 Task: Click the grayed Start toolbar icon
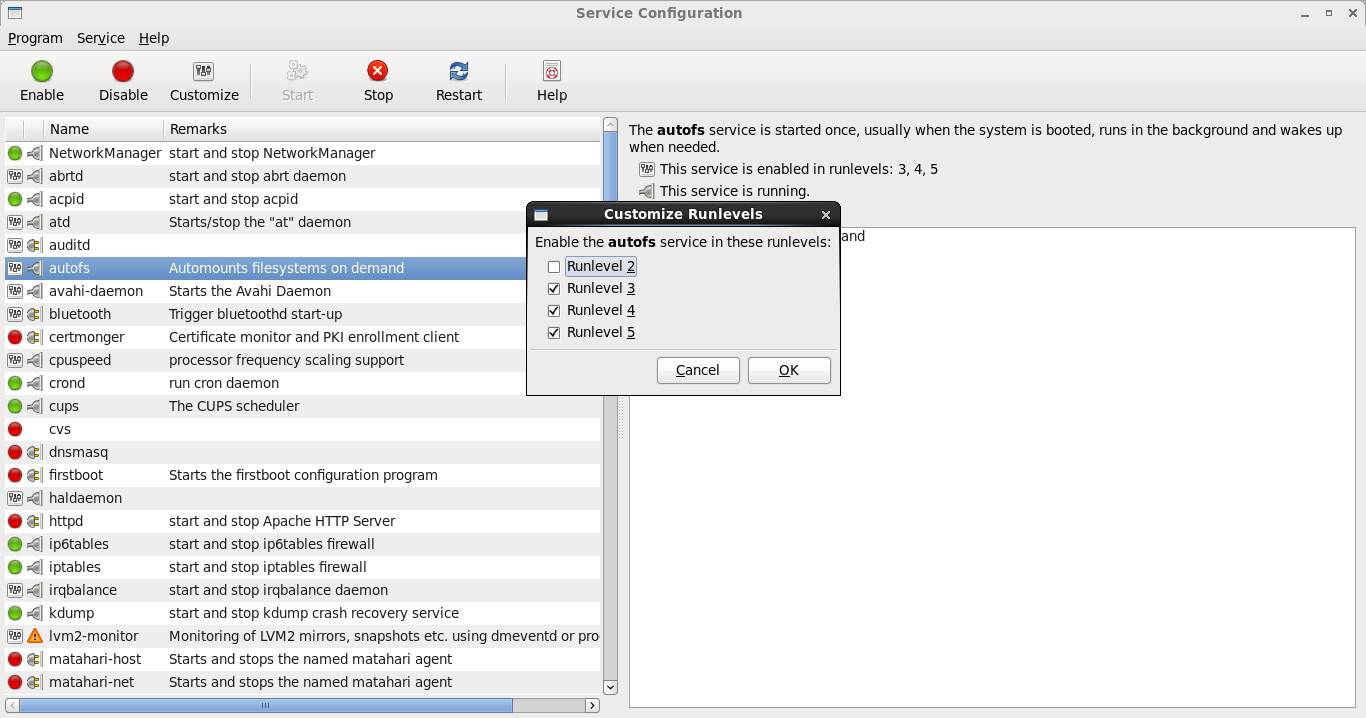point(297,71)
